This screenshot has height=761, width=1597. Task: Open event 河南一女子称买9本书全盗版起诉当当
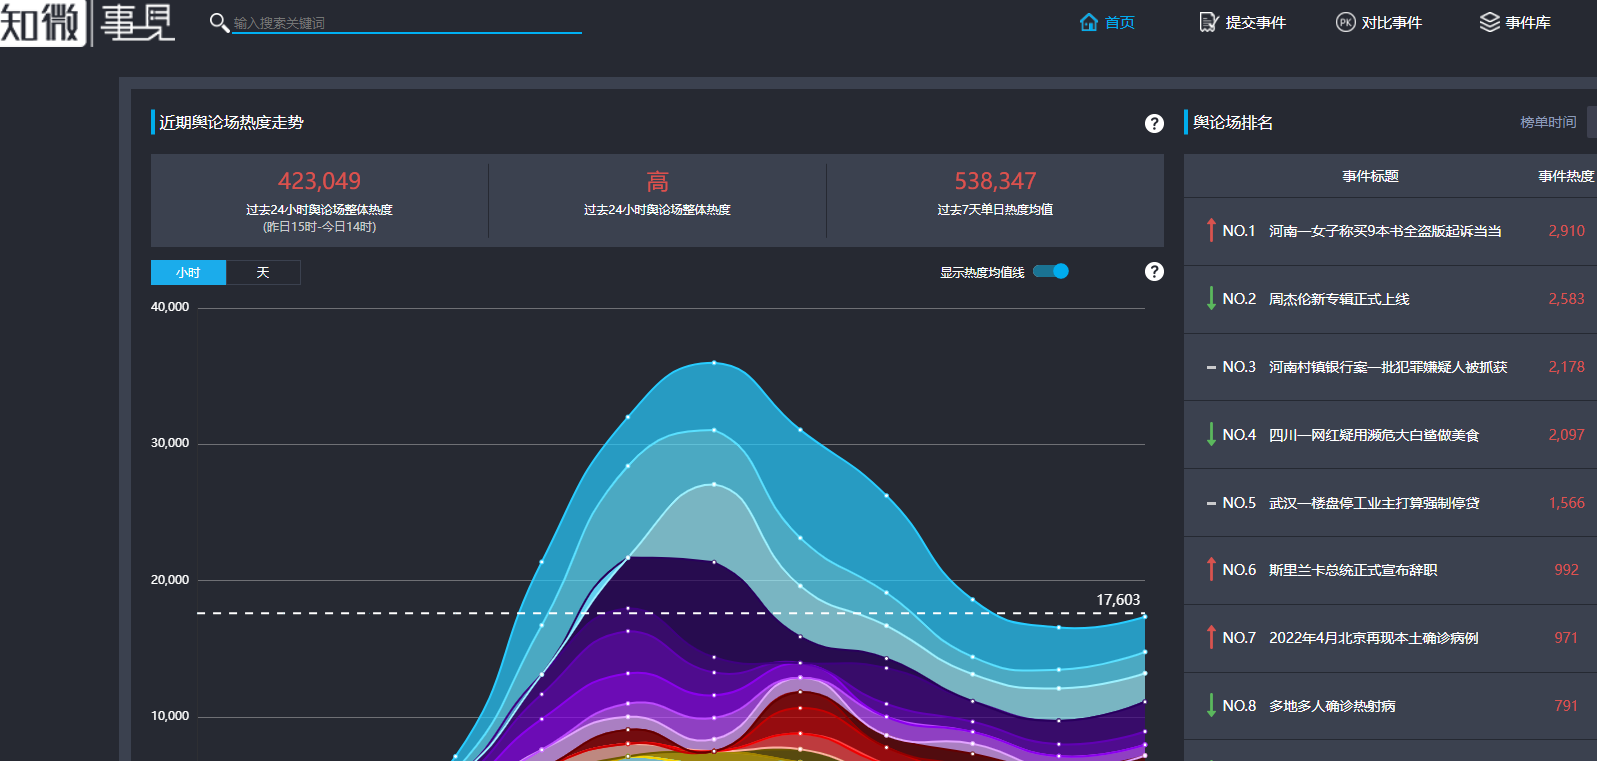tap(1385, 231)
